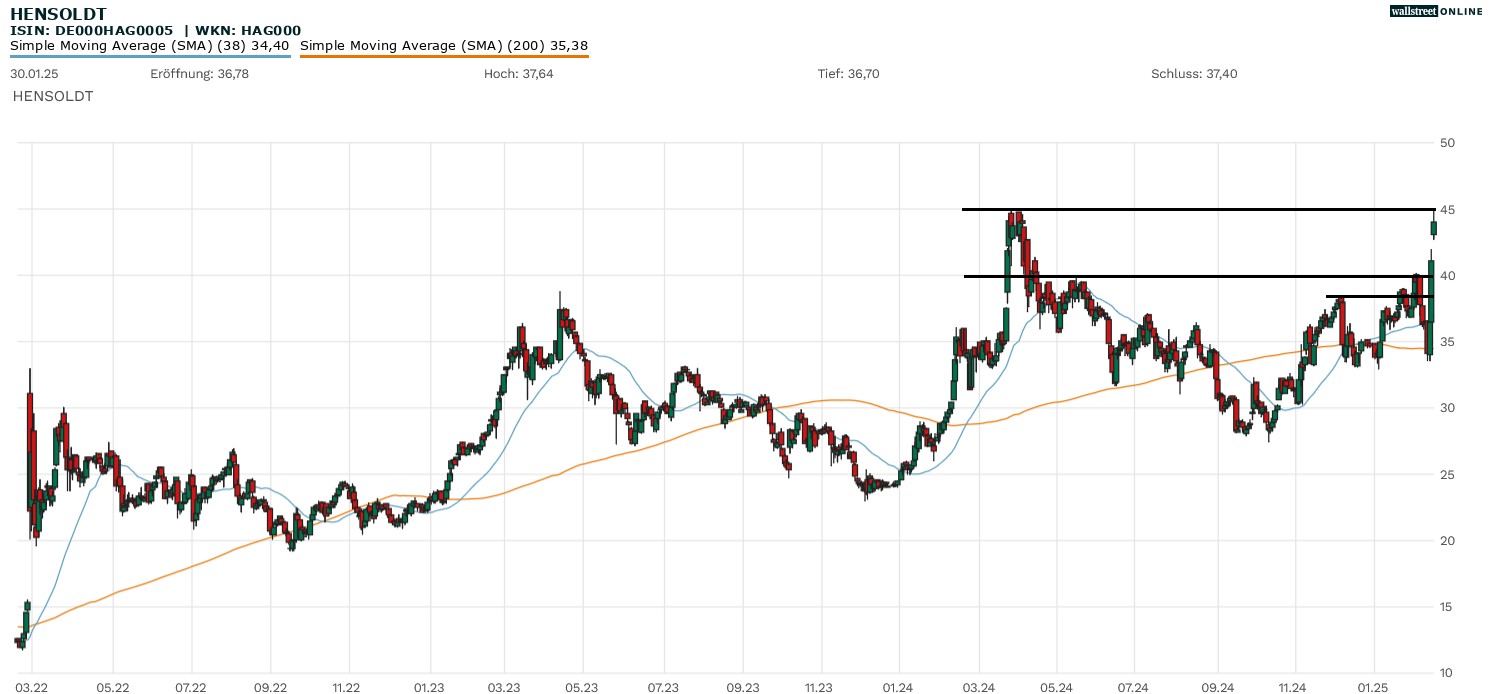The width and height of the screenshot is (1490, 694).
Task: Click the Schluss 37,40 value
Action: 1194,74
